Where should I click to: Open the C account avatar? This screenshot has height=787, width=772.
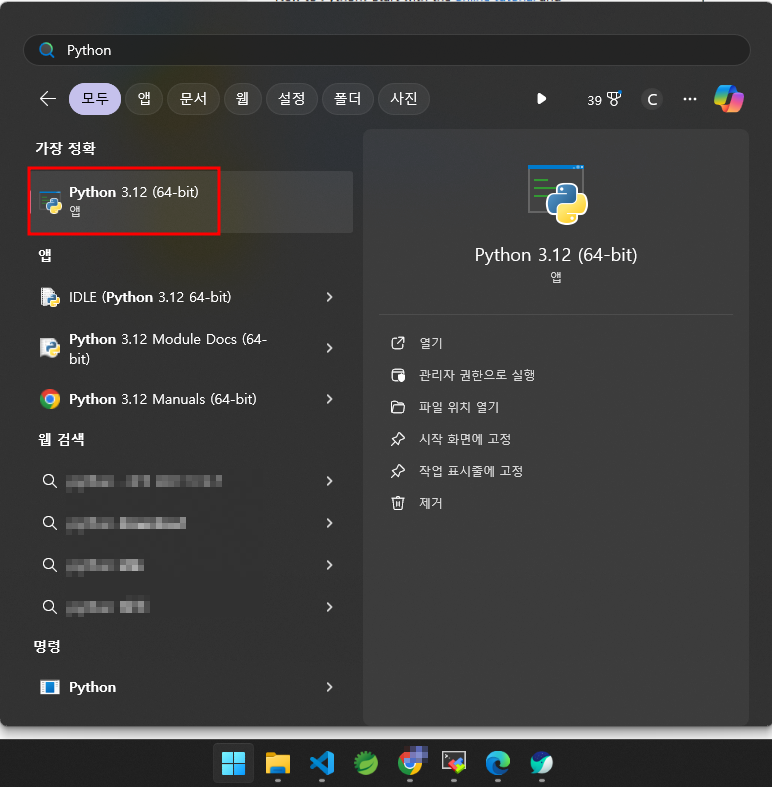[x=652, y=99]
